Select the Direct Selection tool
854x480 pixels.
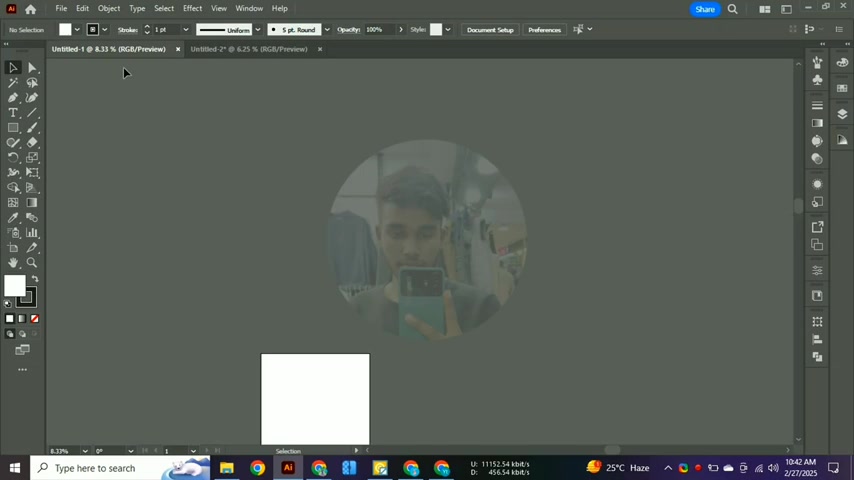click(x=32, y=68)
